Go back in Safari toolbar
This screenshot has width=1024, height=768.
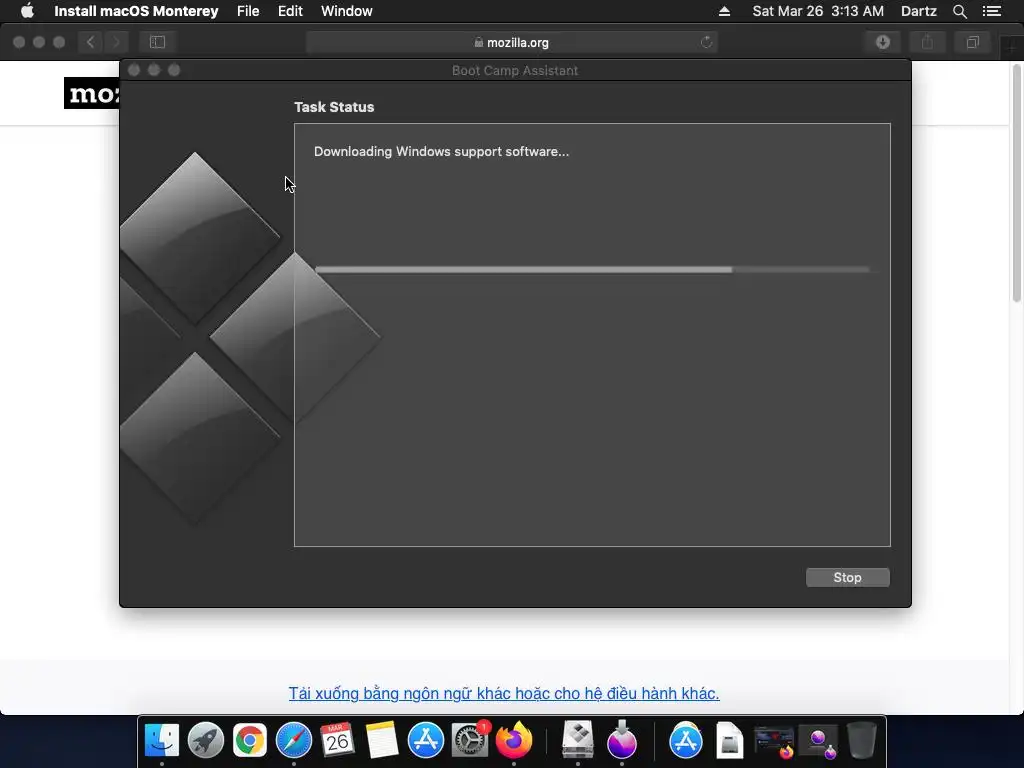click(x=91, y=42)
